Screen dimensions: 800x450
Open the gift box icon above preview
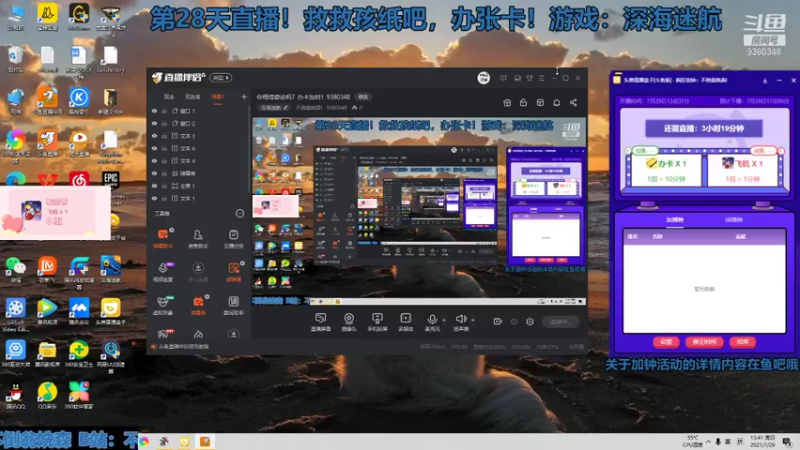pos(507,103)
